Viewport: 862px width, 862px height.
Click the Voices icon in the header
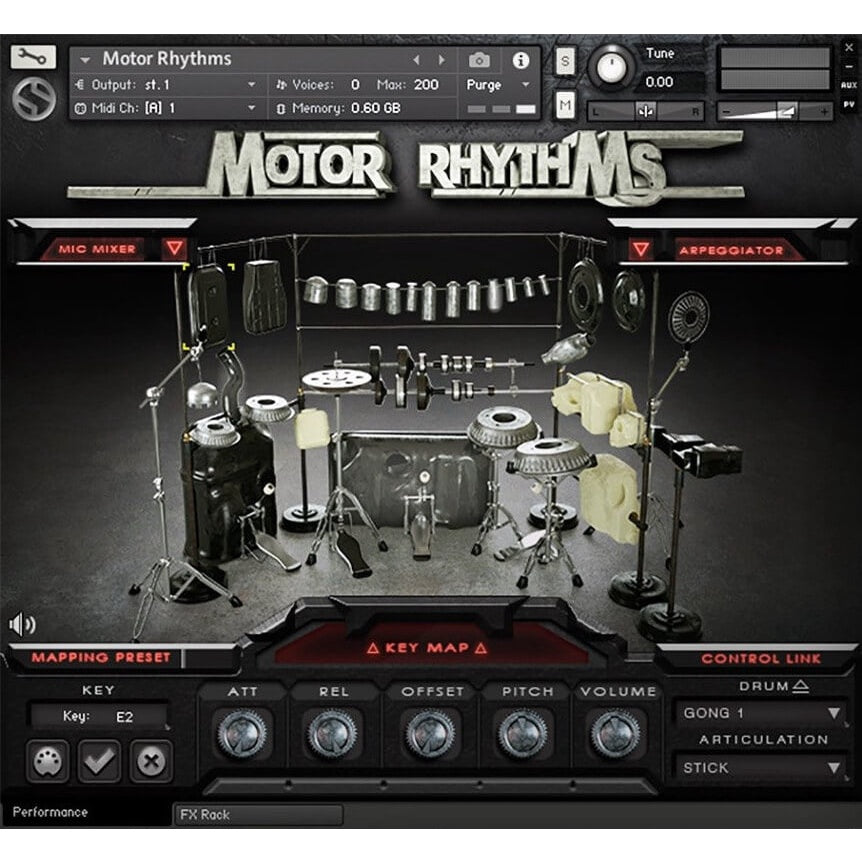click(283, 86)
